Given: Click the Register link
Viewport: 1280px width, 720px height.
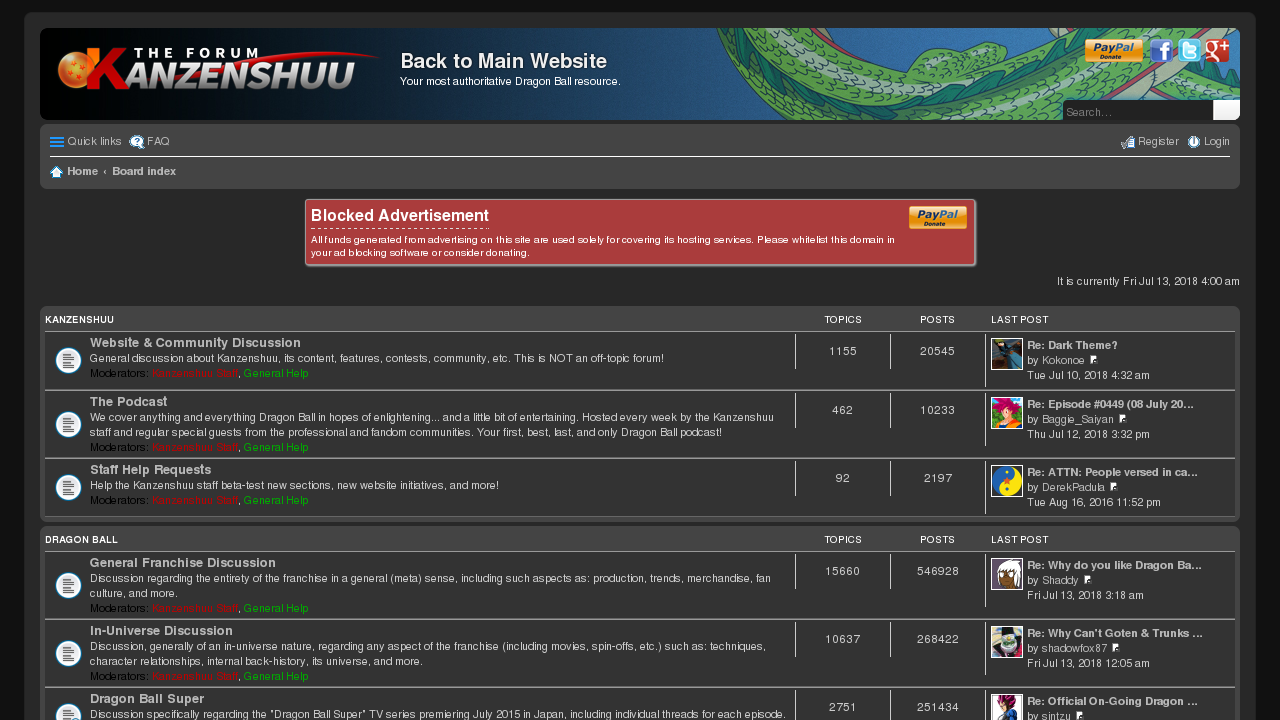Looking at the screenshot, I should (x=1150, y=142).
